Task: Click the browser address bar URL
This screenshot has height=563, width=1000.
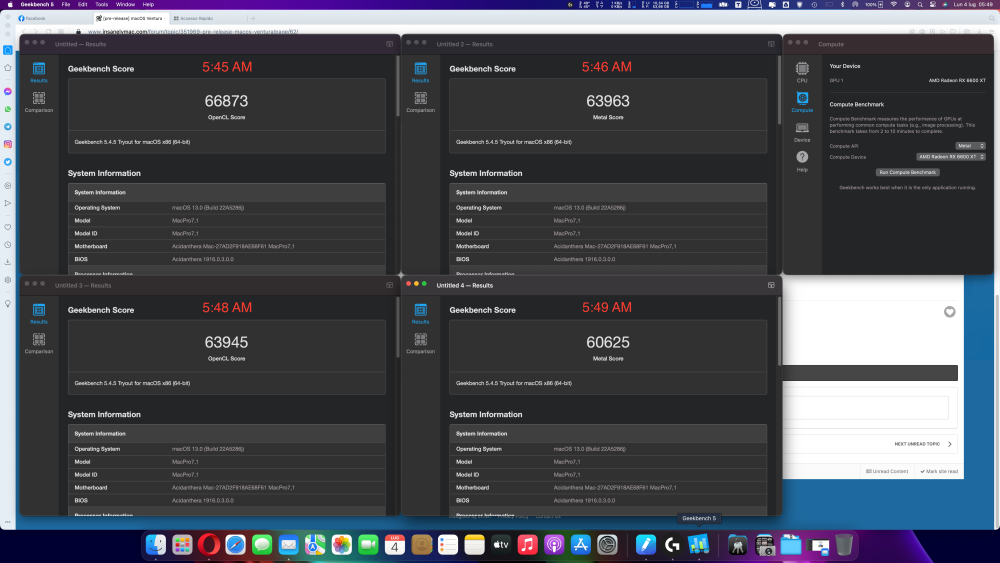Action: coord(192,31)
